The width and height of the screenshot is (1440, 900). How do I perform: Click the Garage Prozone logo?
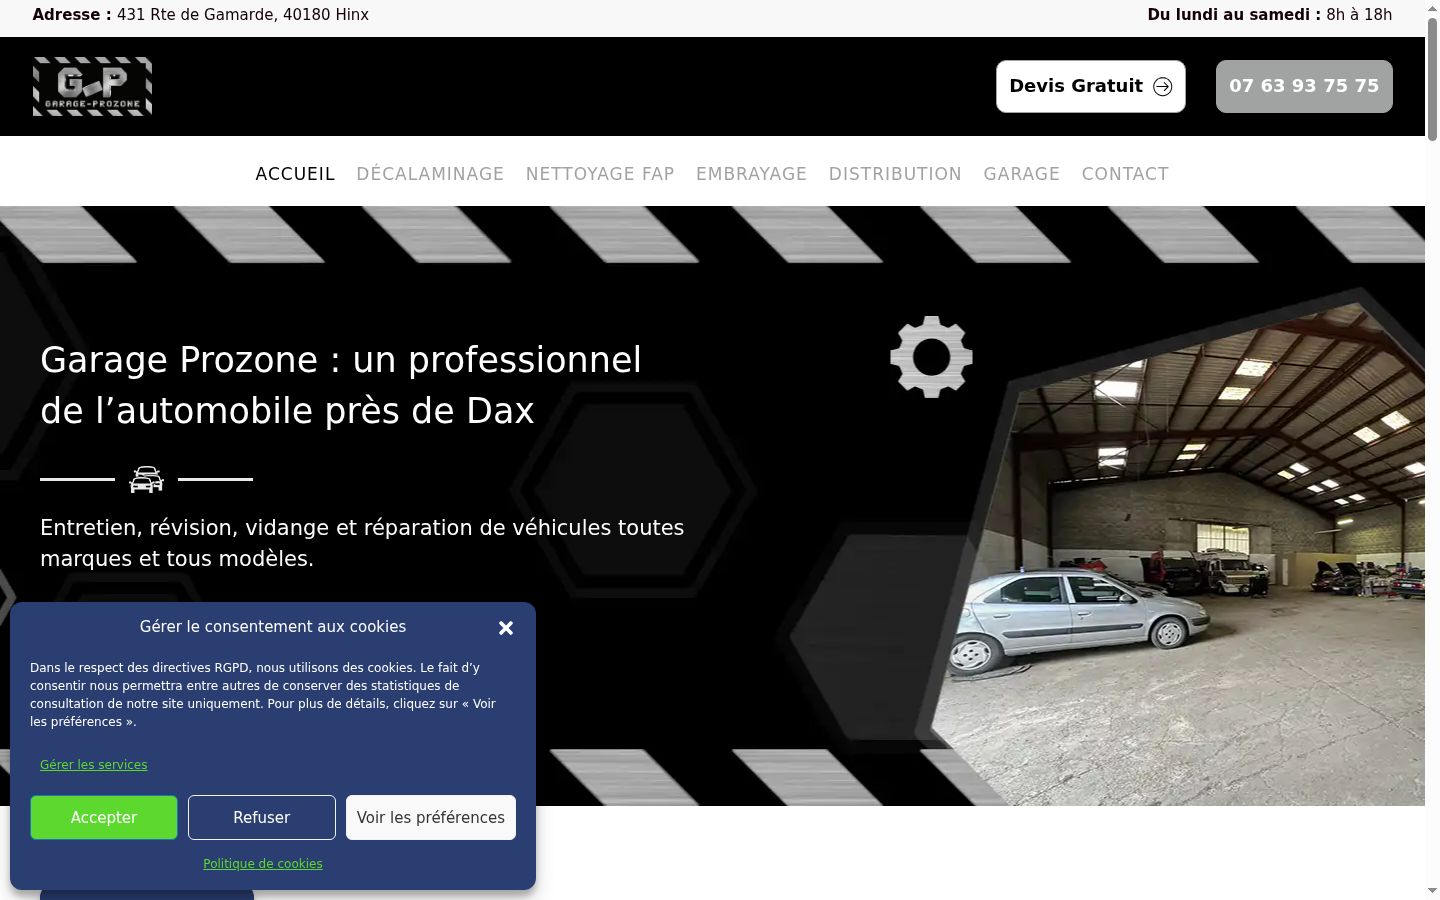[x=92, y=86]
